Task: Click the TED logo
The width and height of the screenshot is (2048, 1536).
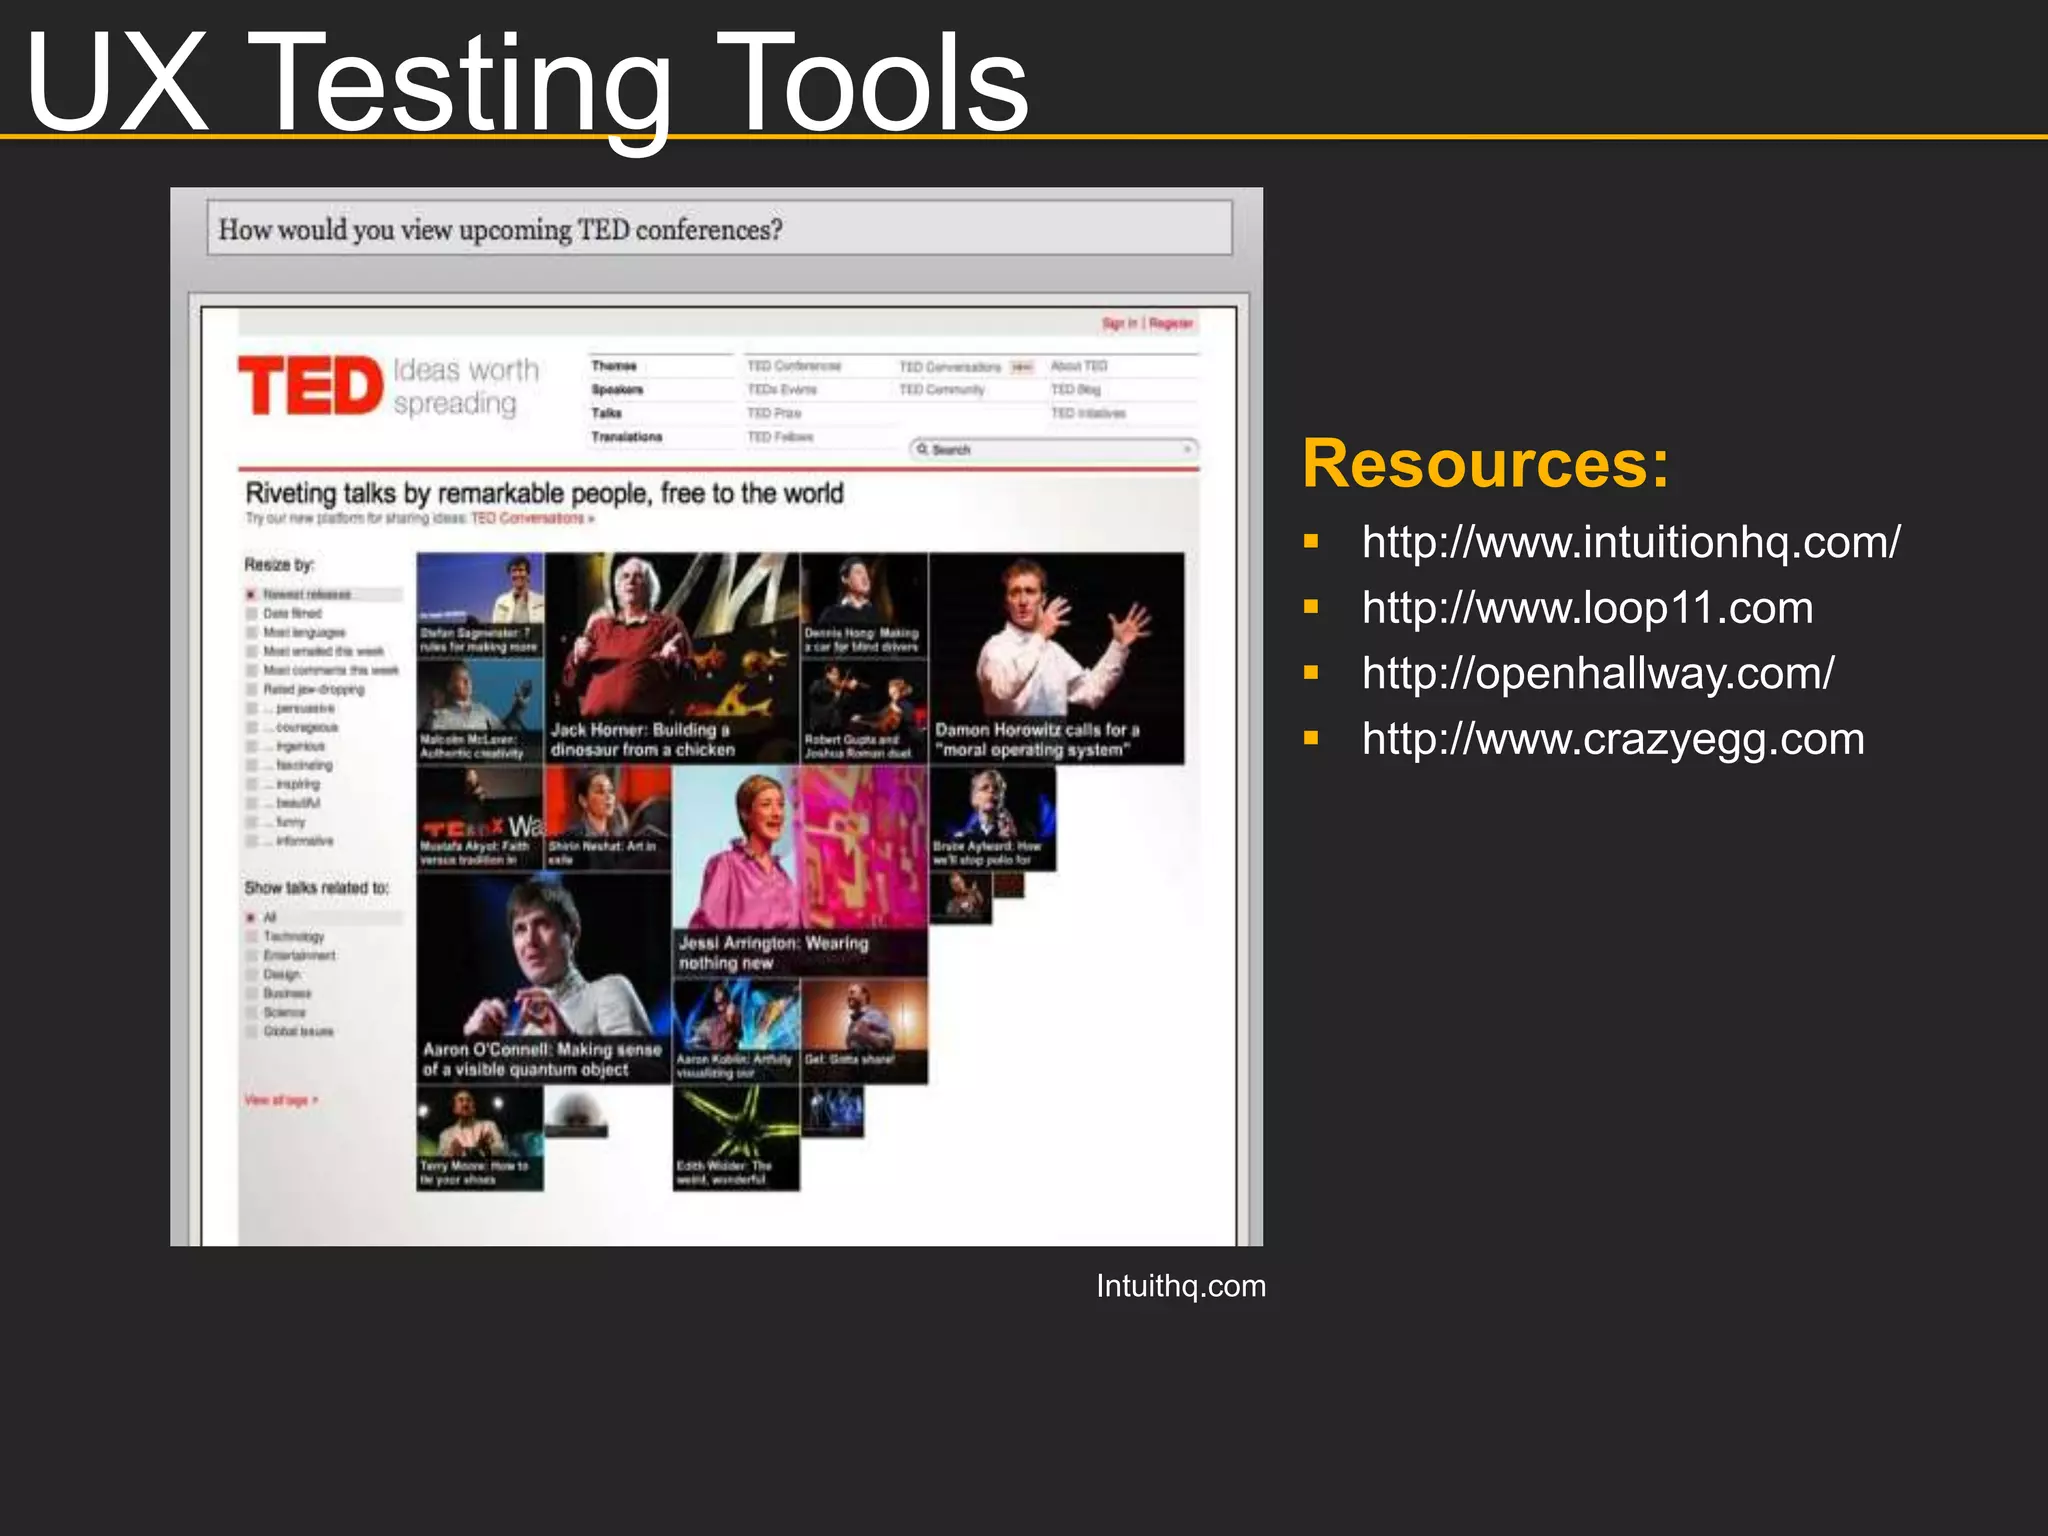Action: tap(310, 385)
